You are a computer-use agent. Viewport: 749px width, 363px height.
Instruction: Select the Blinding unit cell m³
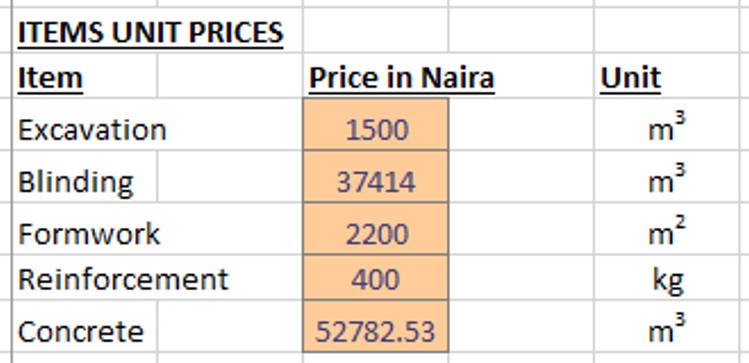pyautogui.click(x=666, y=177)
